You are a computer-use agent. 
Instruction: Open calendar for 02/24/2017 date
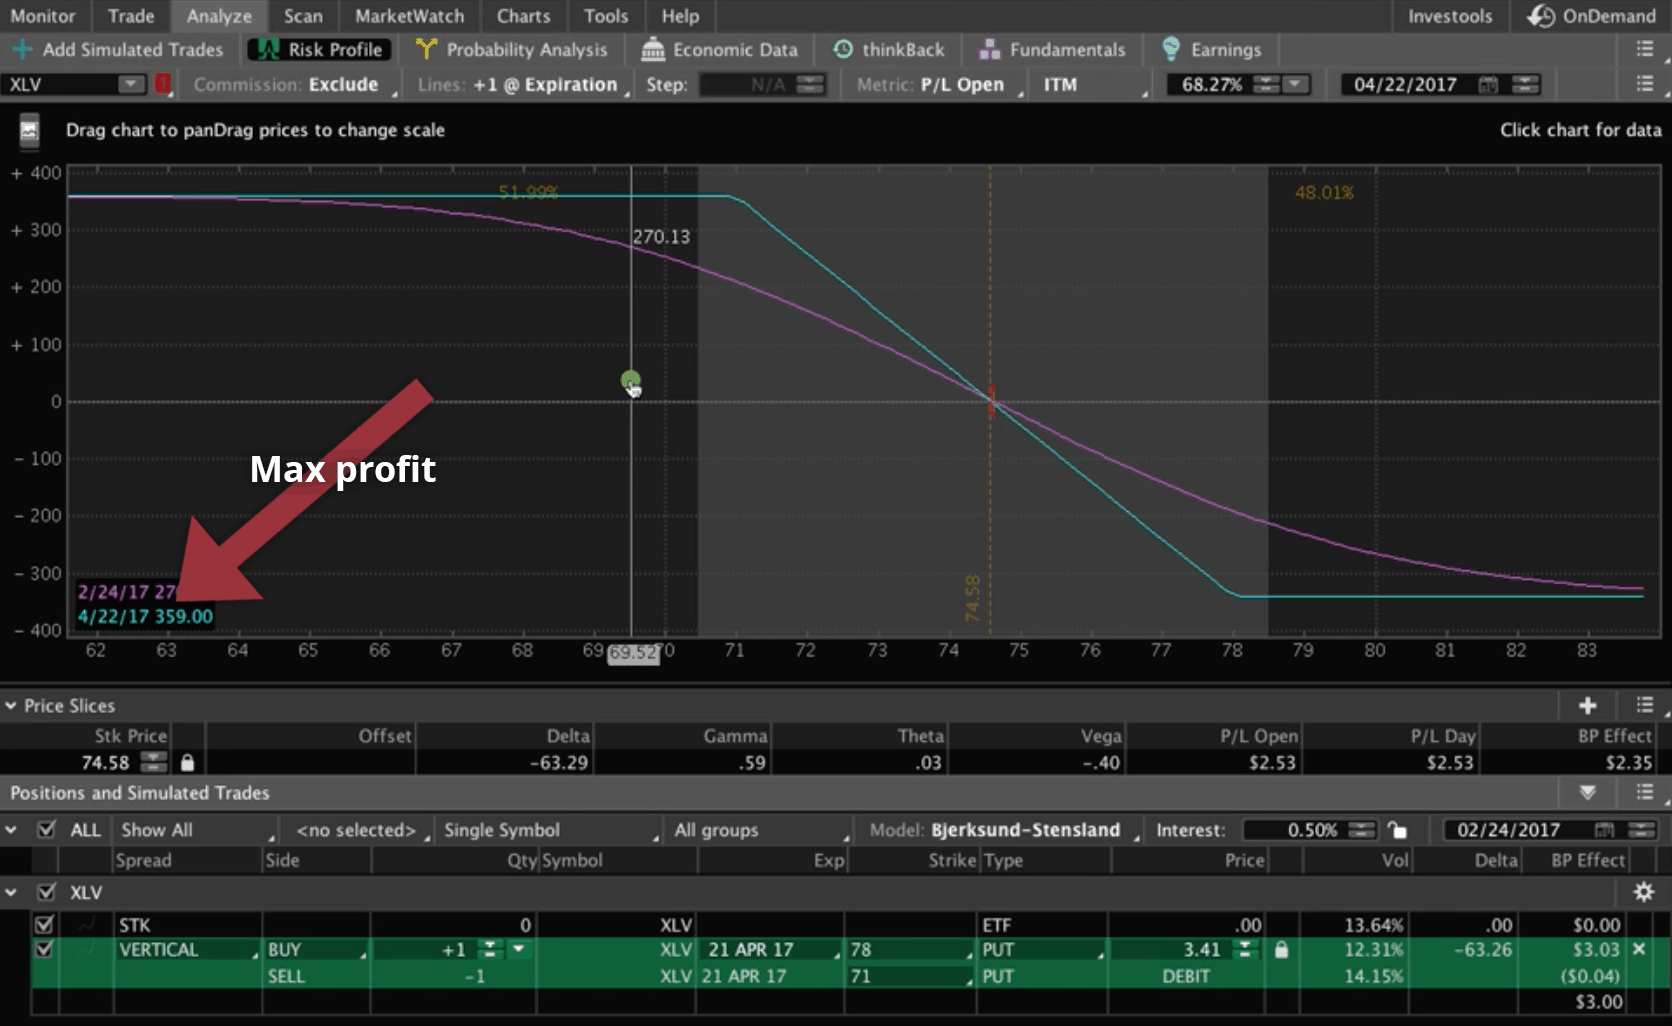tap(1604, 830)
